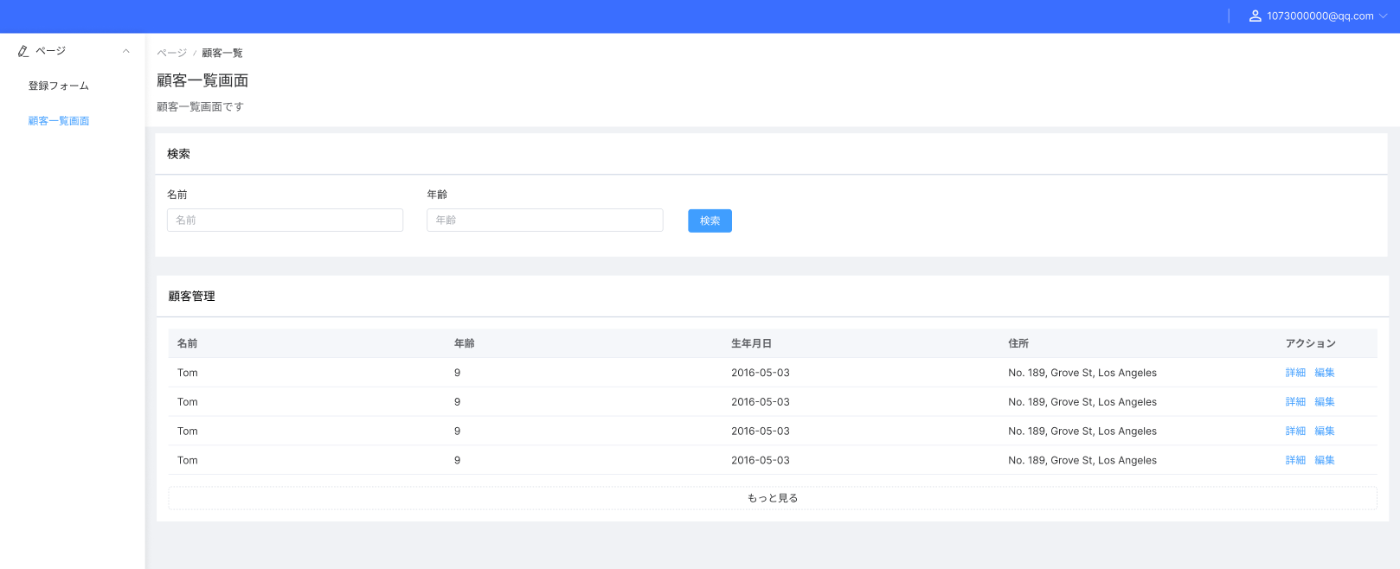The image size is (1400, 569).
Task: Click the もっと見る button below the table
Action: [772, 498]
